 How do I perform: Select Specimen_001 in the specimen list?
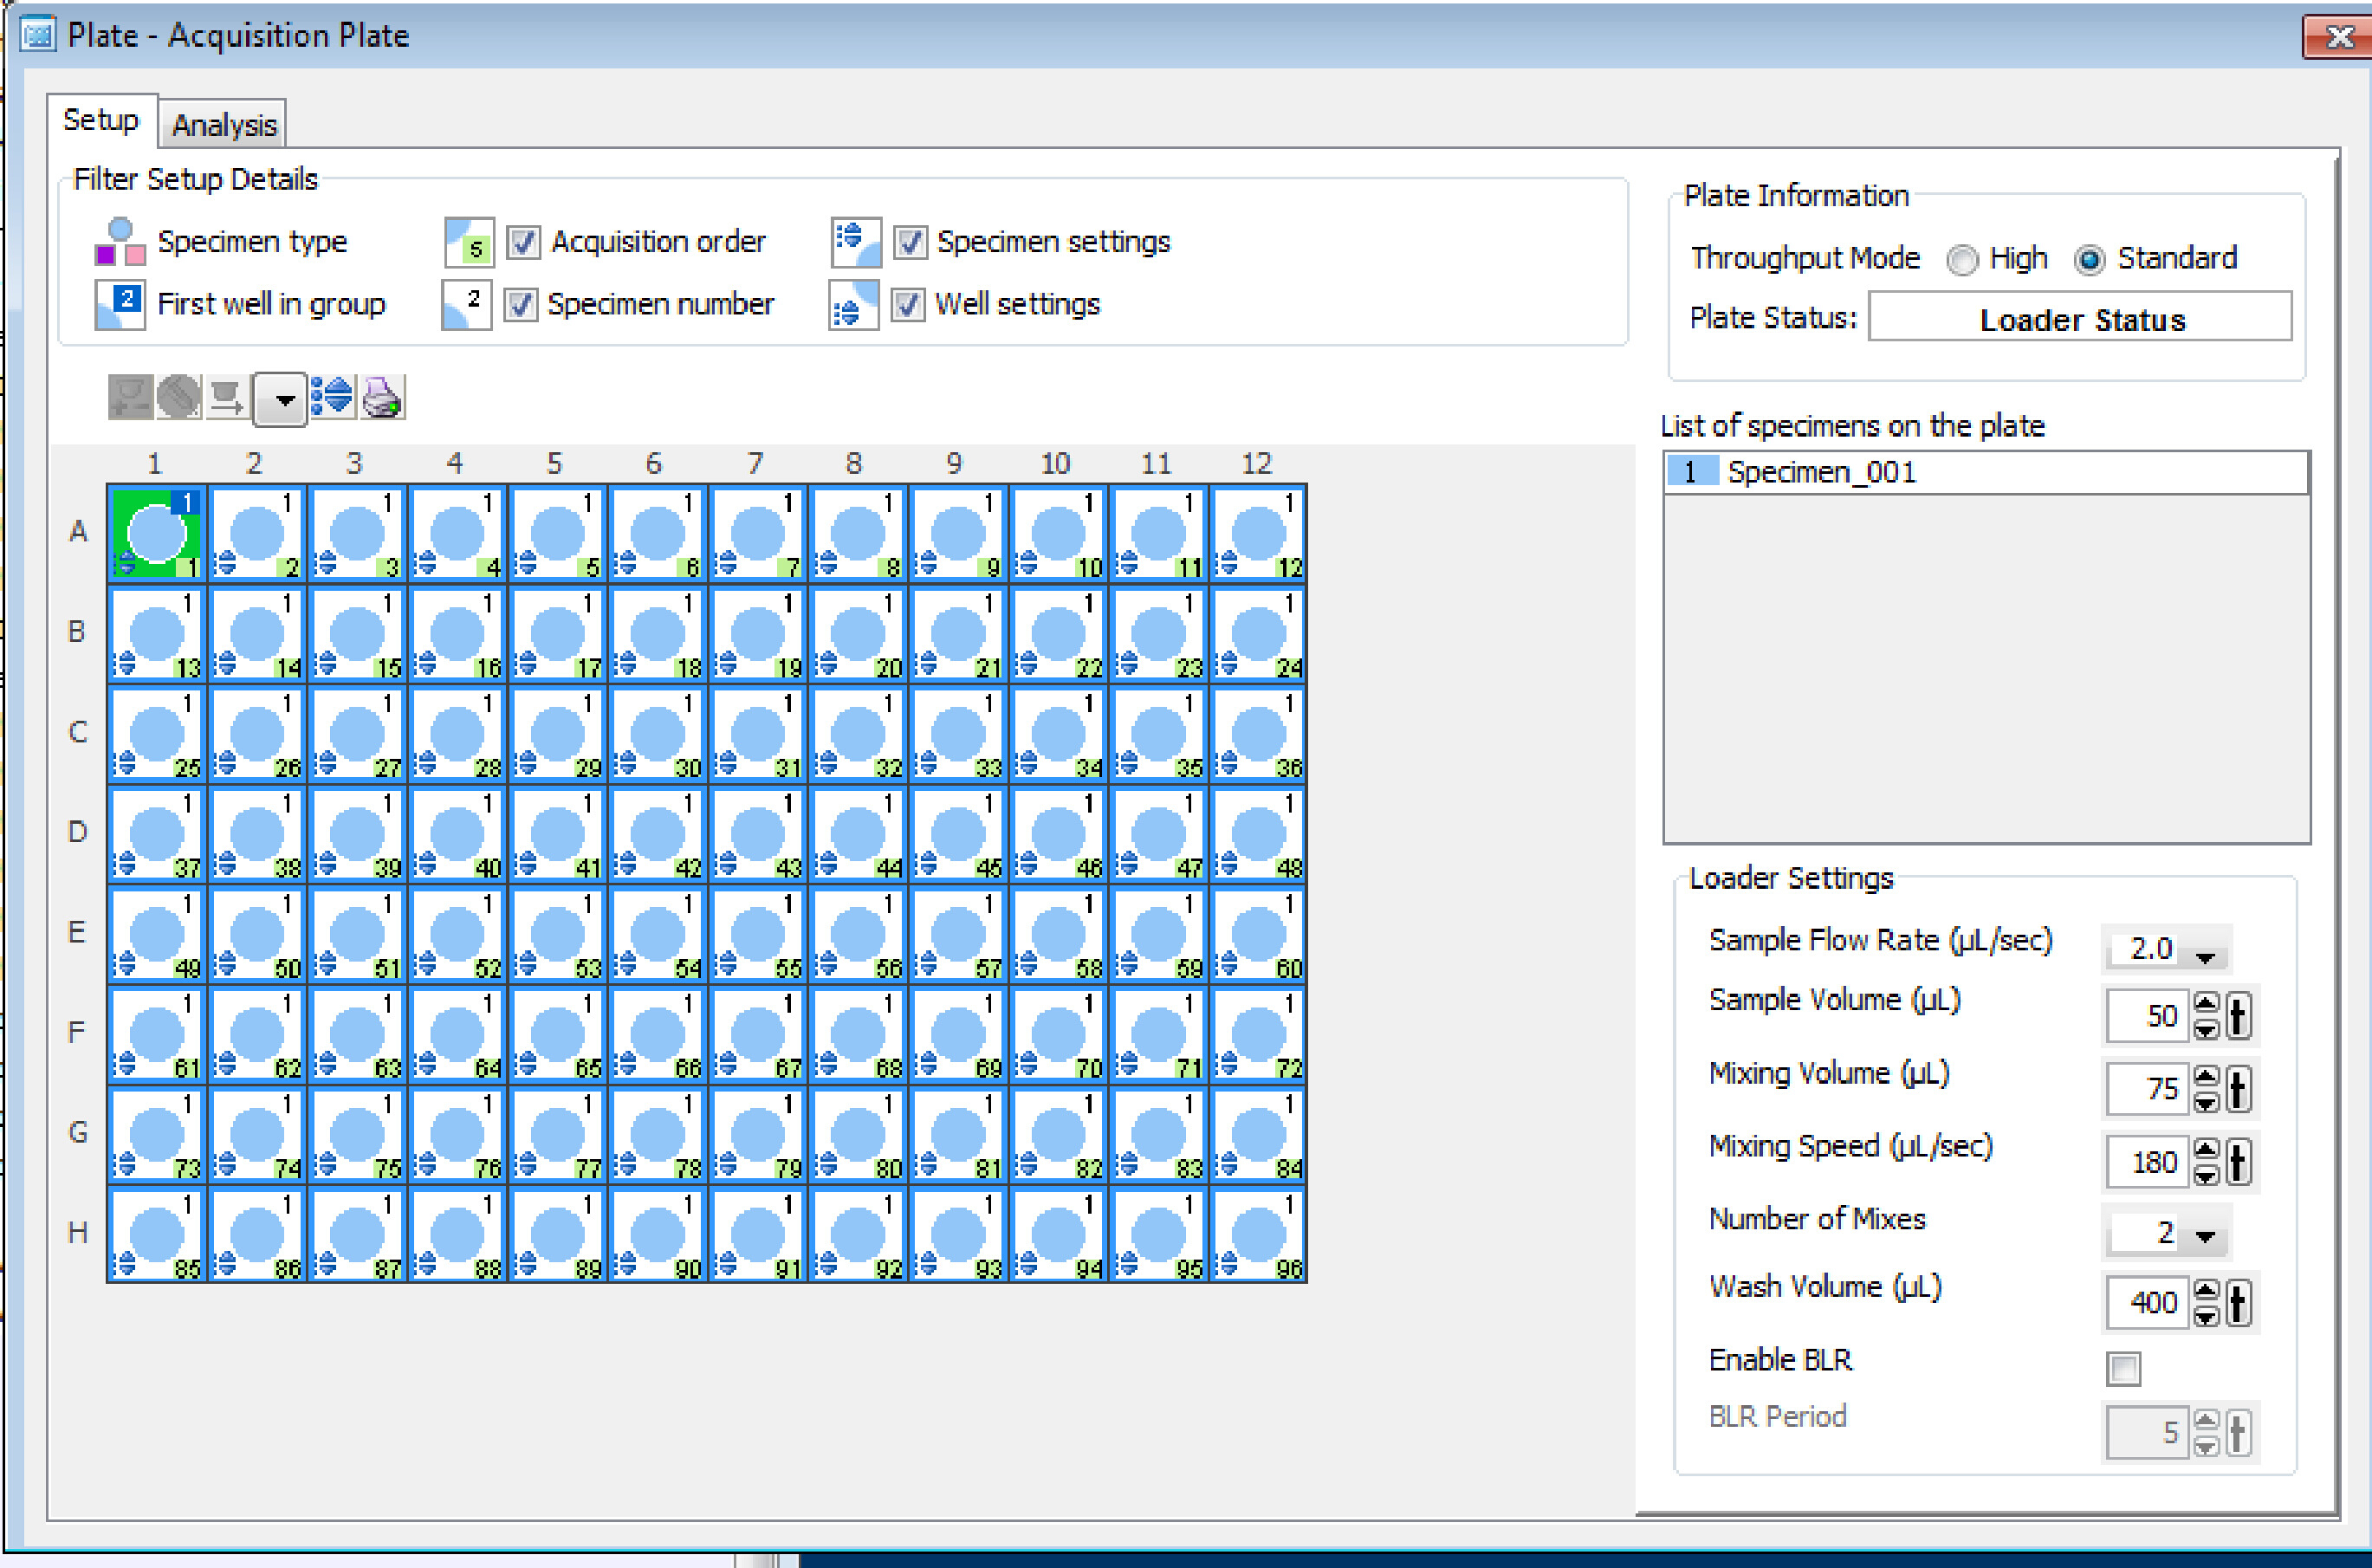click(1820, 472)
